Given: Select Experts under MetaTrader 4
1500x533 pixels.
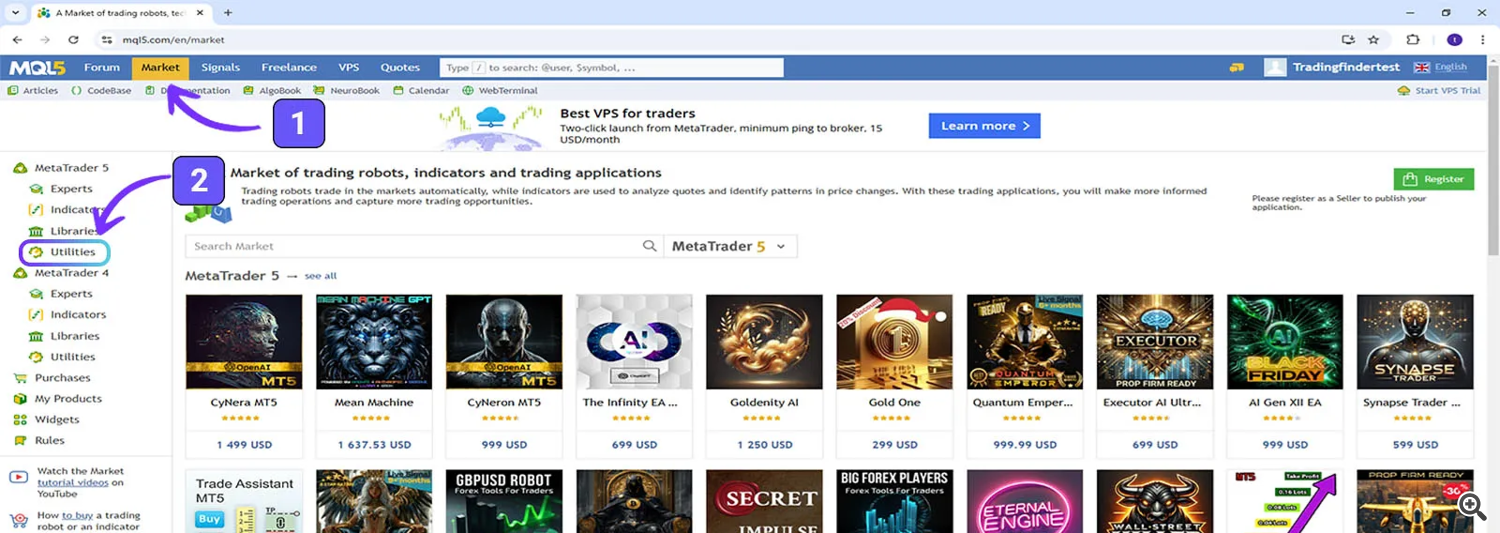Looking at the screenshot, I should tap(71, 294).
